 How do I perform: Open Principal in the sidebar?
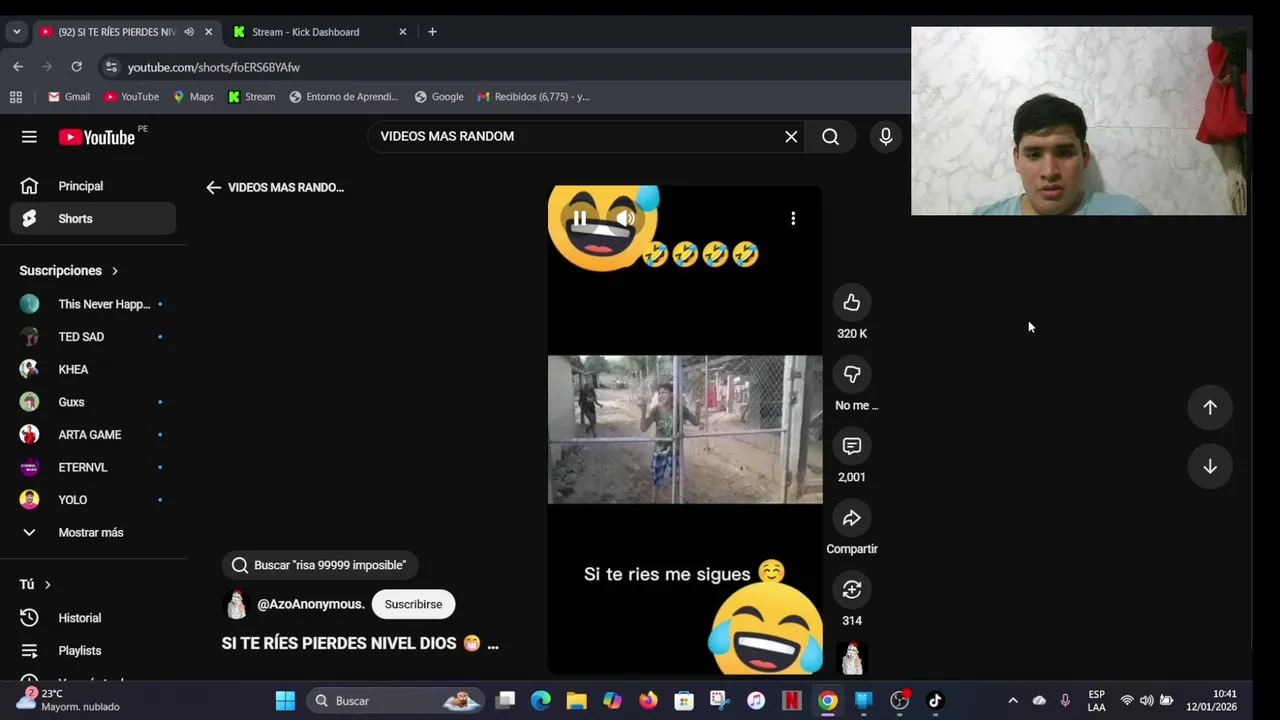coord(93,186)
